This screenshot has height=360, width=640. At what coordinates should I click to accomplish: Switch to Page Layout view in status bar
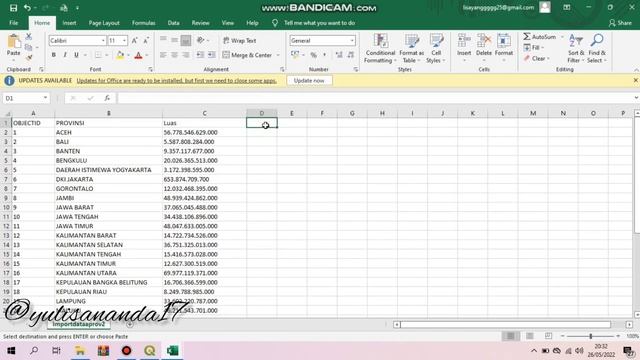tap(529, 336)
